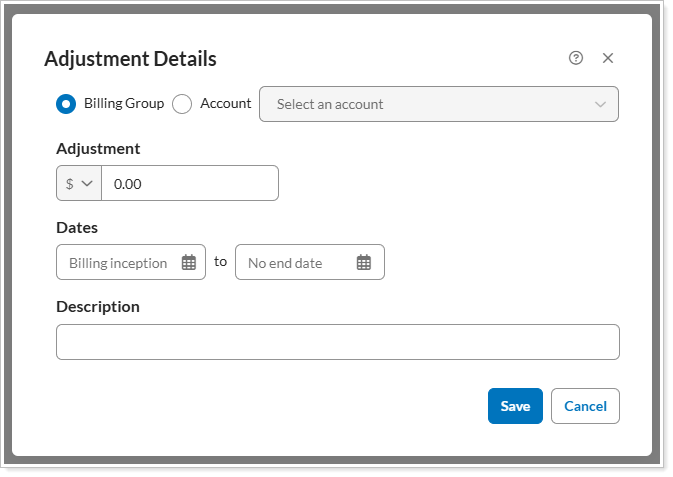Click the Billing Group option label
This screenshot has height=477, width=673.
click(x=124, y=103)
